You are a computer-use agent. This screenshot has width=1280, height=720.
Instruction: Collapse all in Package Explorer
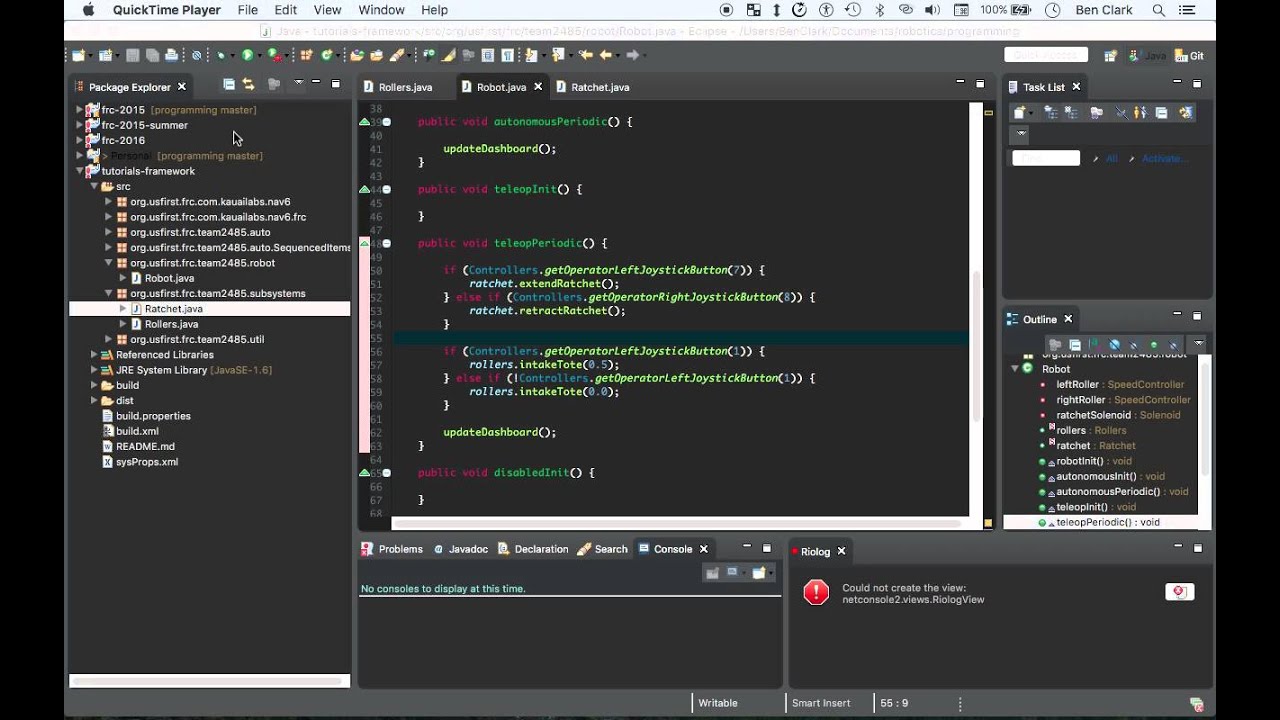click(229, 84)
